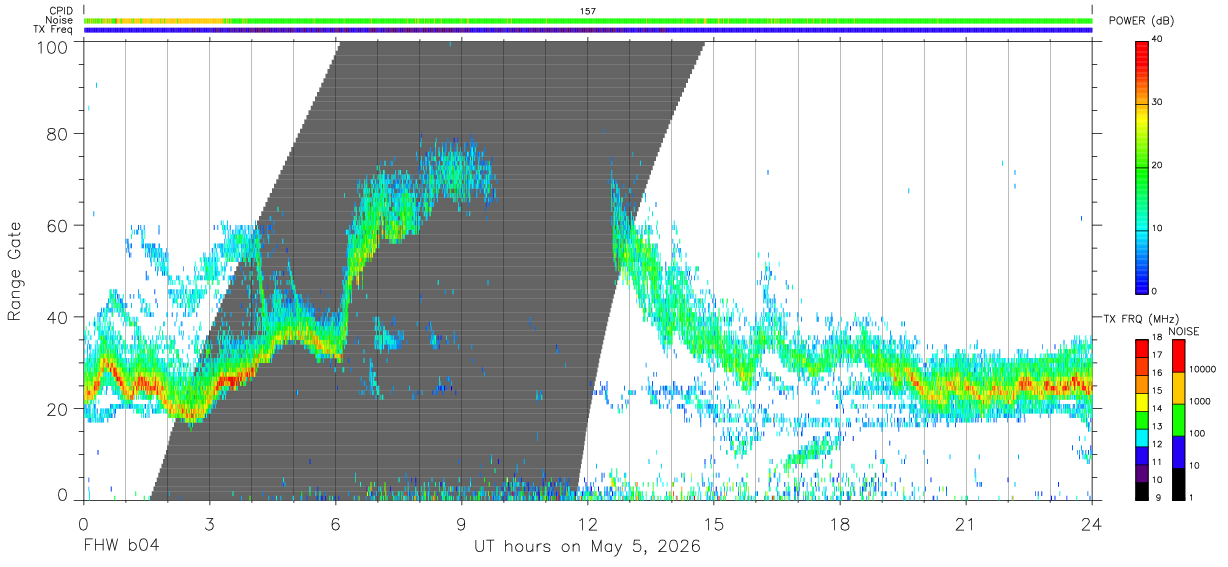This screenshot has height=567, width=1228.
Task: Pick the red top swatch of the NOISE legend
Action: tap(1180, 356)
